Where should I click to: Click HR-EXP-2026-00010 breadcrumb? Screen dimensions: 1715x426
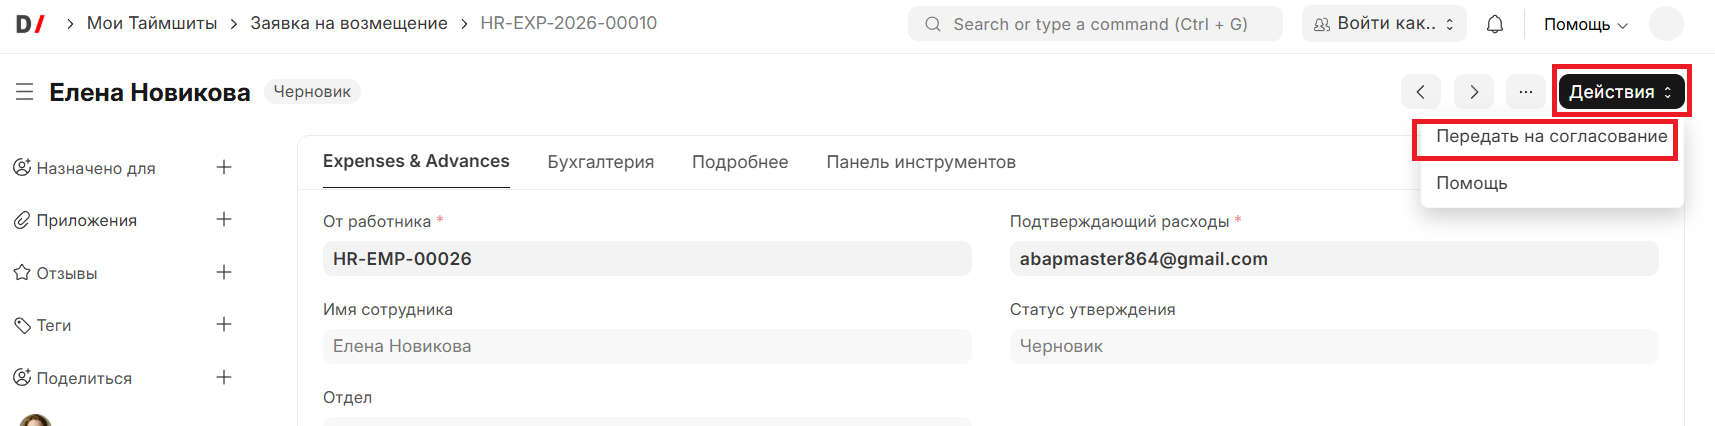(569, 23)
